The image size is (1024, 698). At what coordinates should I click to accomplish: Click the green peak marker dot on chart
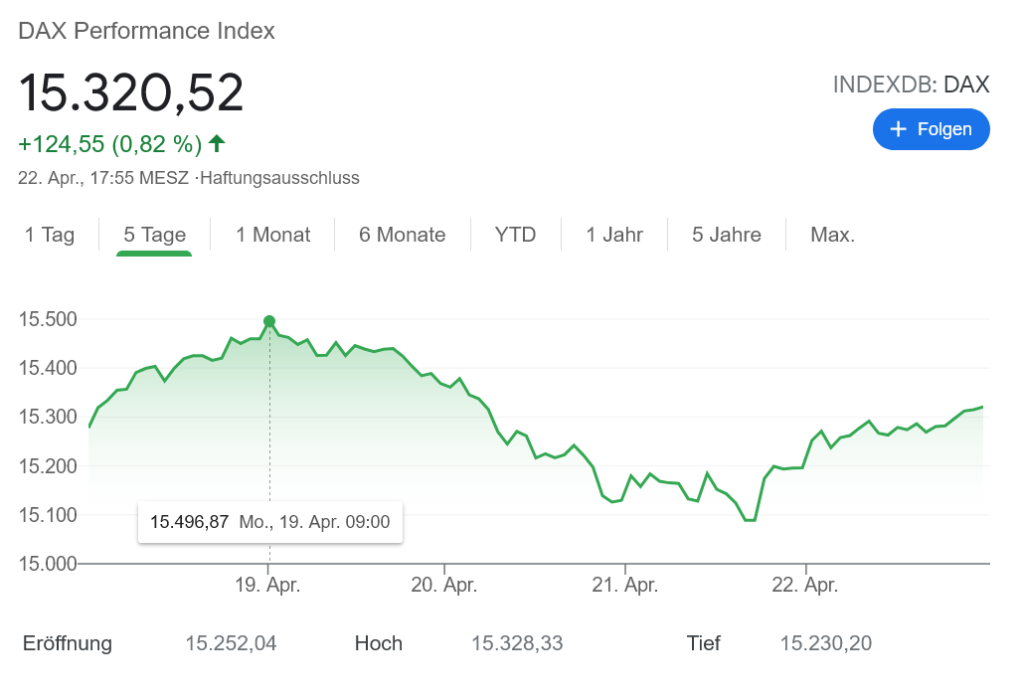[x=269, y=321]
